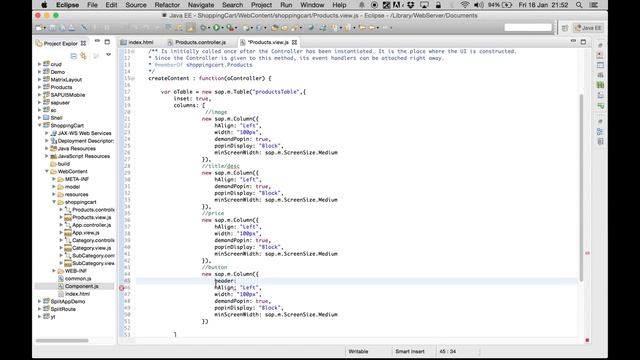
Task: Collapse the WebContent folder
Action: coord(47,171)
